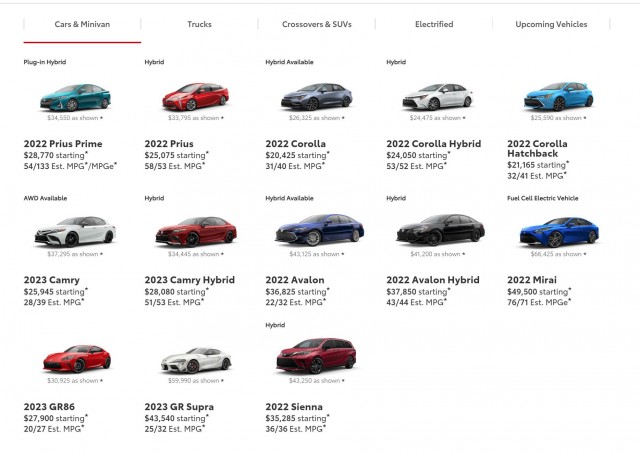Open the 2023 Camry title link
The image size is (640, 453).
[x=51, y=280]
